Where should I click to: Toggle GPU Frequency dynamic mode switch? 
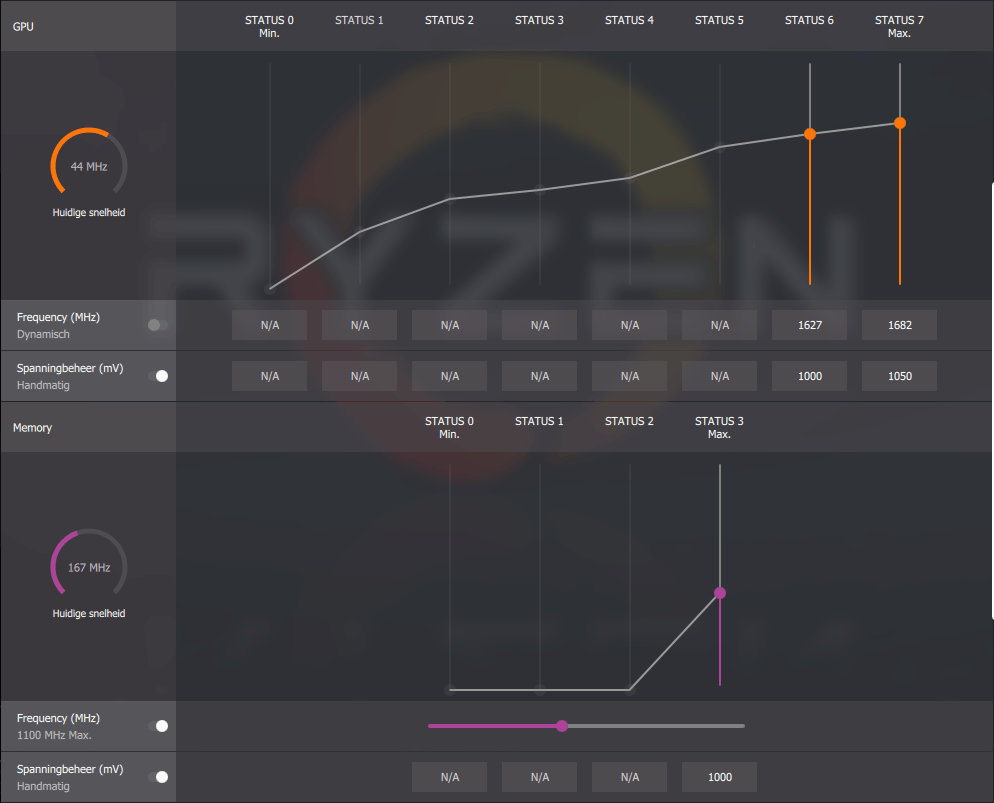pos(158,325)
